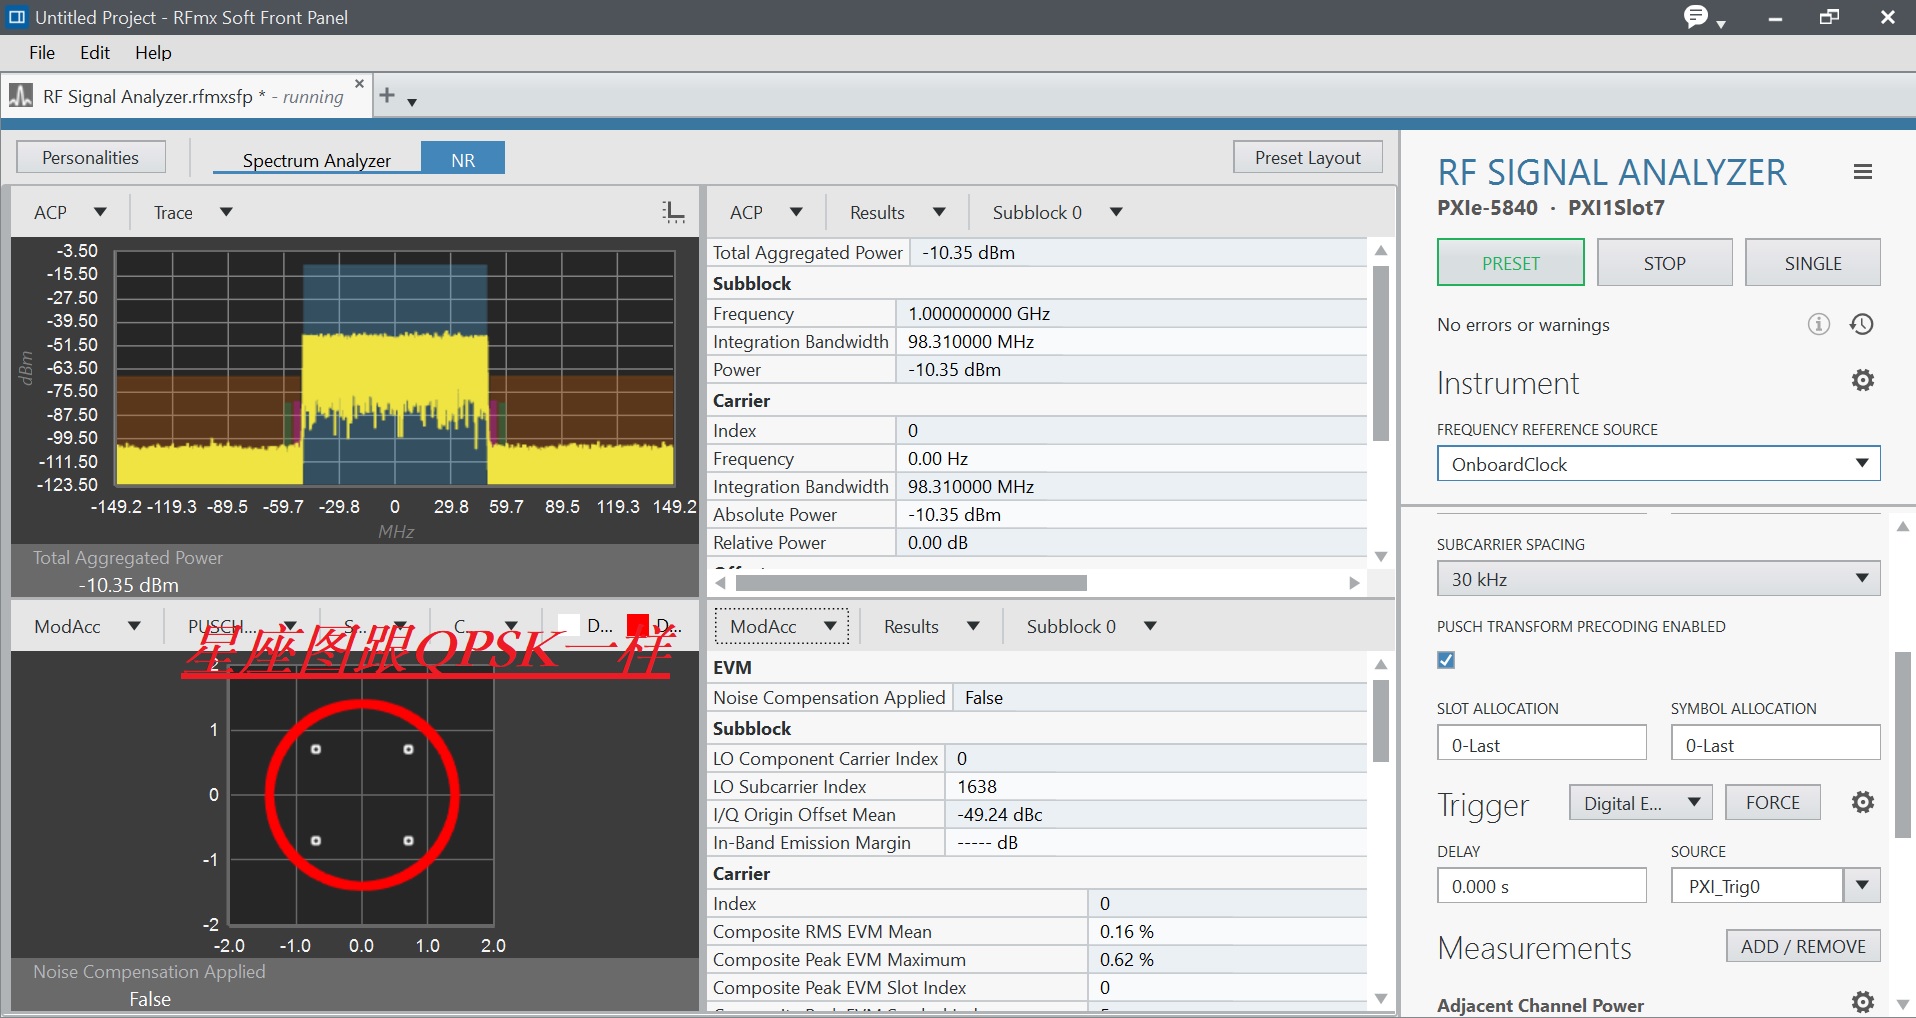Image resolution: width=1916 pixels, height=1018 pixels.
Task: Open the Edit menu
Action: (x=95, y=53)
